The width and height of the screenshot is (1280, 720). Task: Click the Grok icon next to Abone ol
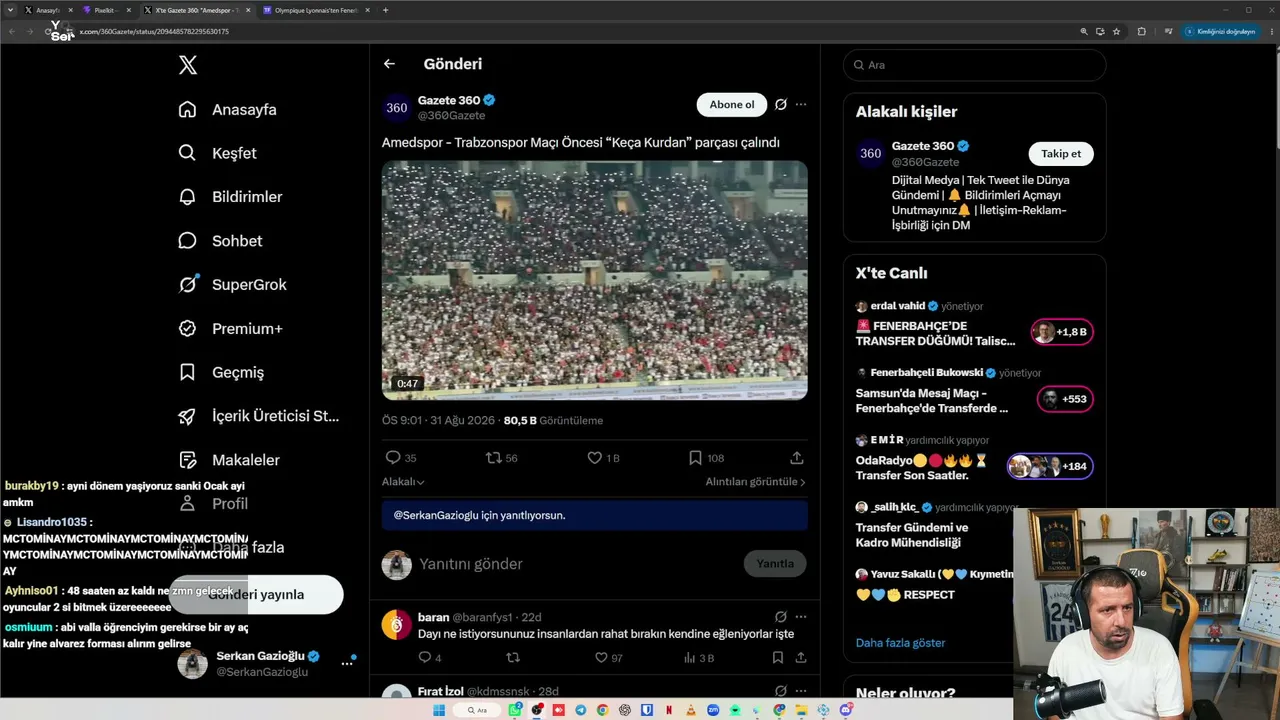click(781, 104)
